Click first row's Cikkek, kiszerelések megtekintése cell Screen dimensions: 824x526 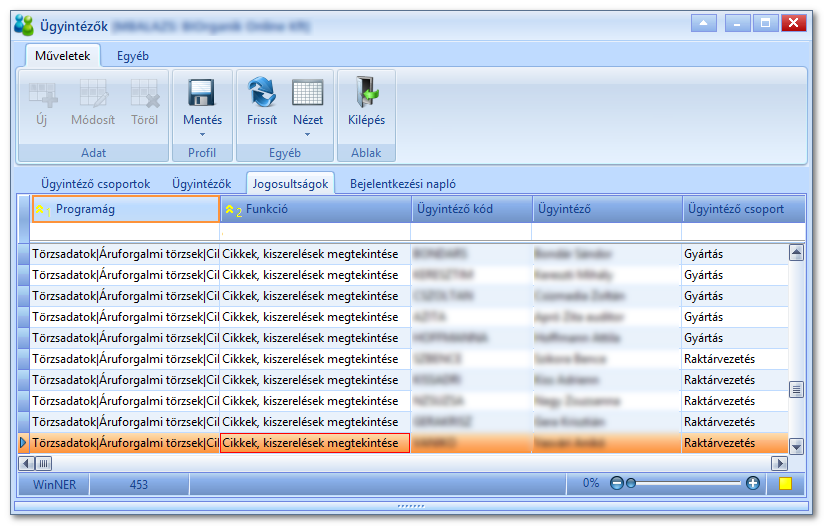(315, 254)
